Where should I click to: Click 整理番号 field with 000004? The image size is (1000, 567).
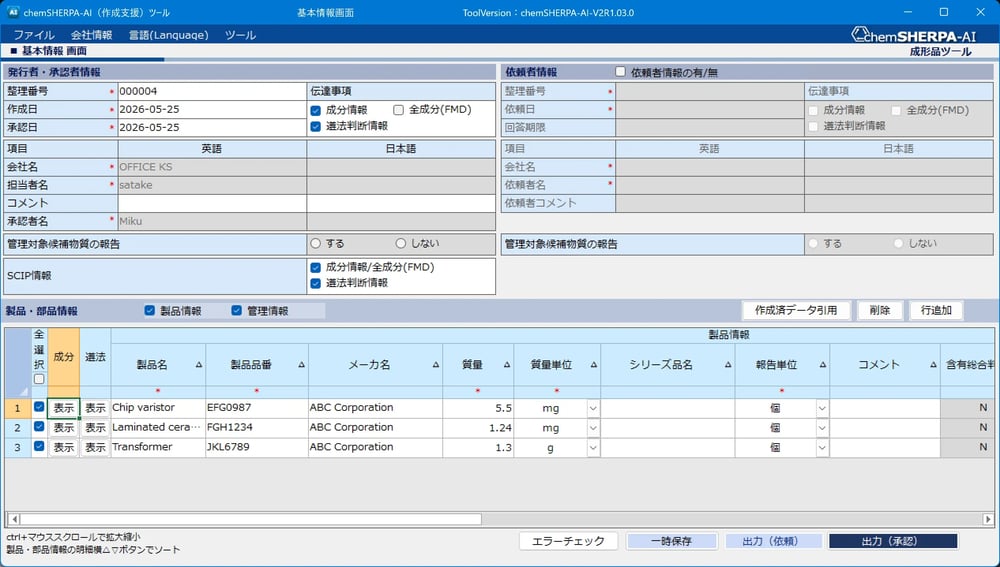coord(212,91)
